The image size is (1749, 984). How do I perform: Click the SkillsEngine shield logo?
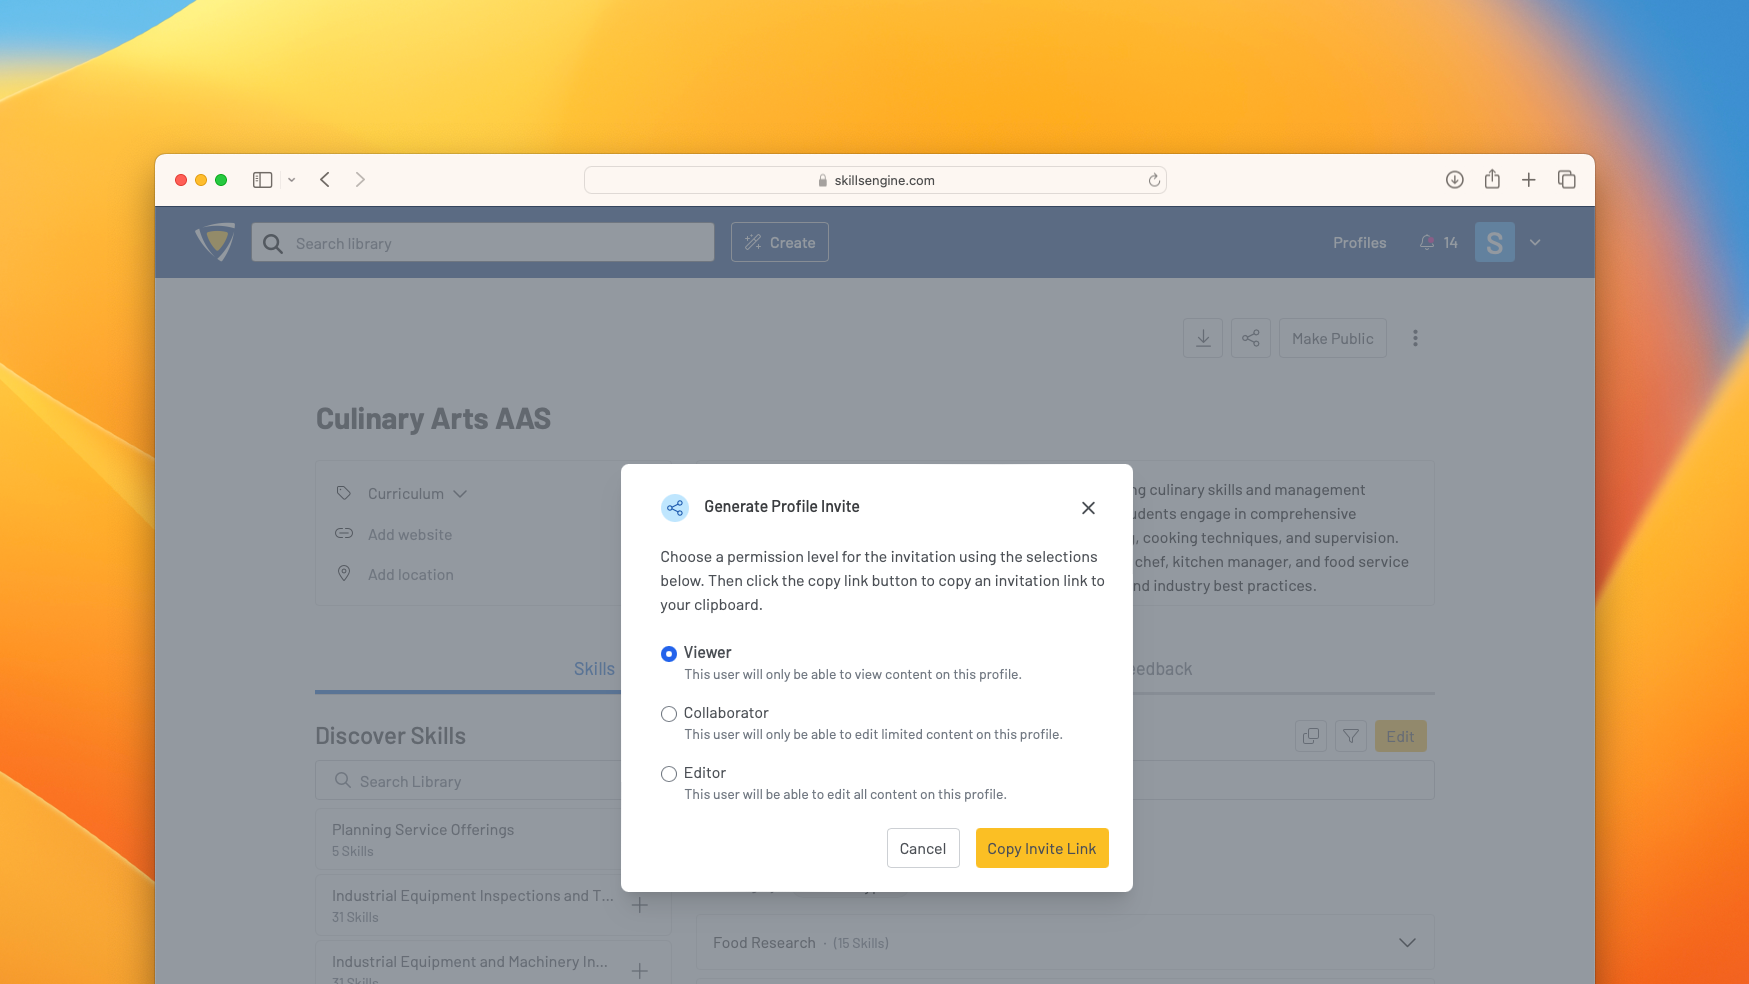coord(214,242)
